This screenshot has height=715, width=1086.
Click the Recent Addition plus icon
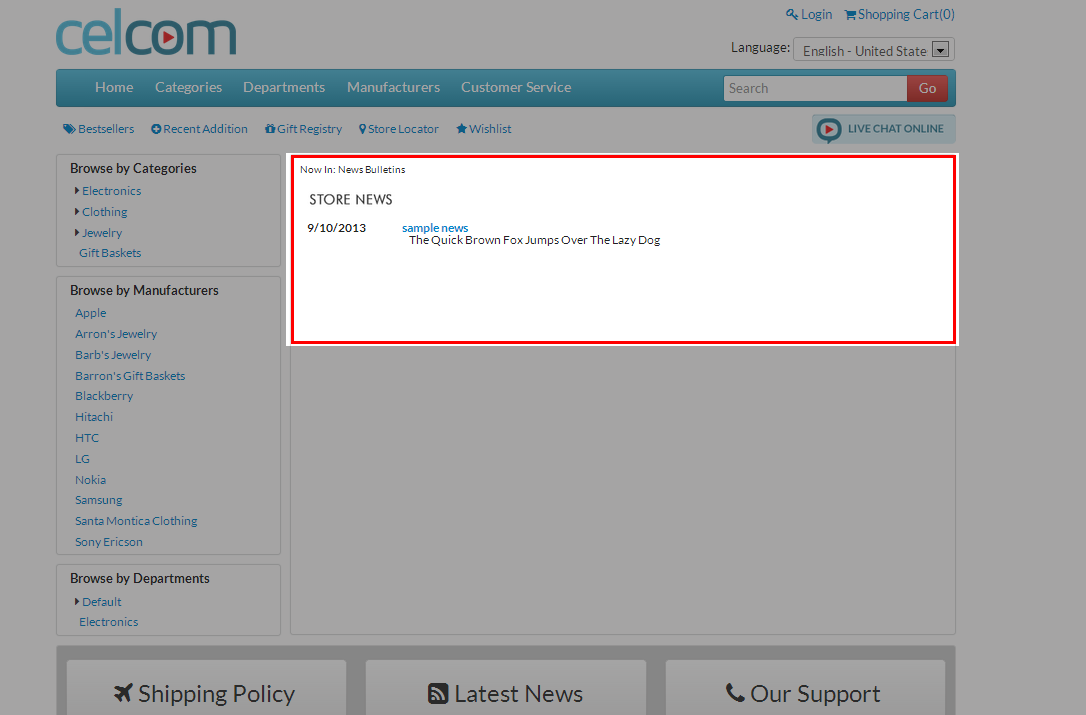[156, 129]
